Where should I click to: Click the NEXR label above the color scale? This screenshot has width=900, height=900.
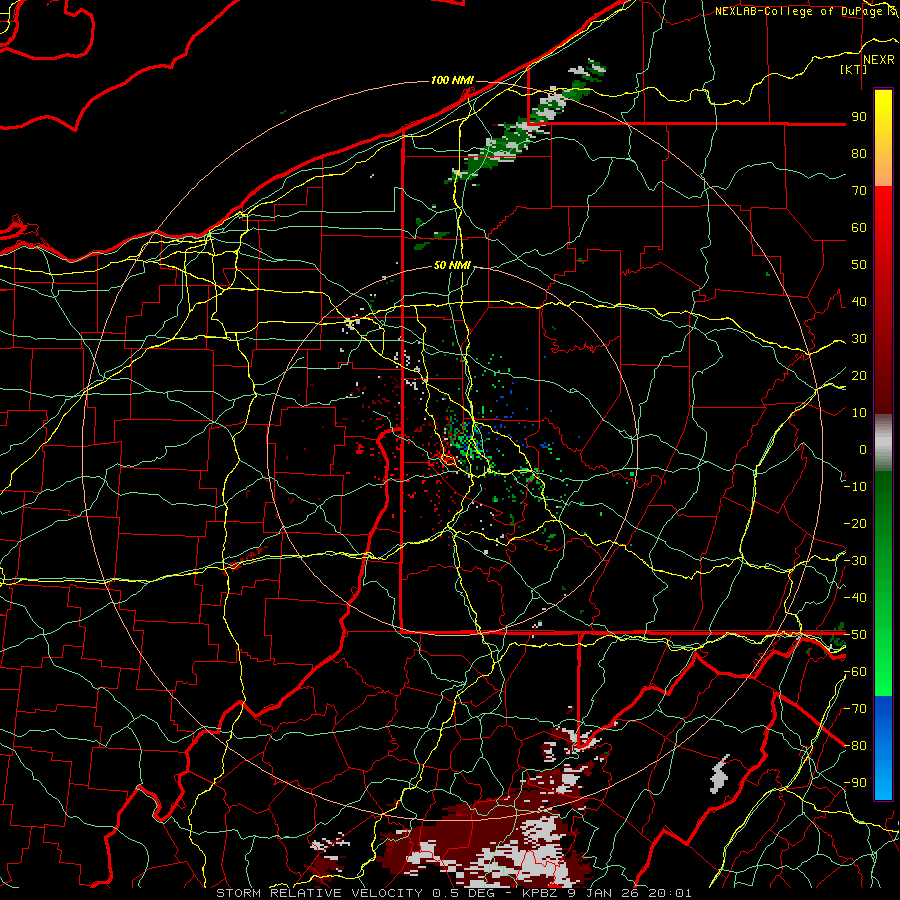pyautogui.click(x=878, y=60)
